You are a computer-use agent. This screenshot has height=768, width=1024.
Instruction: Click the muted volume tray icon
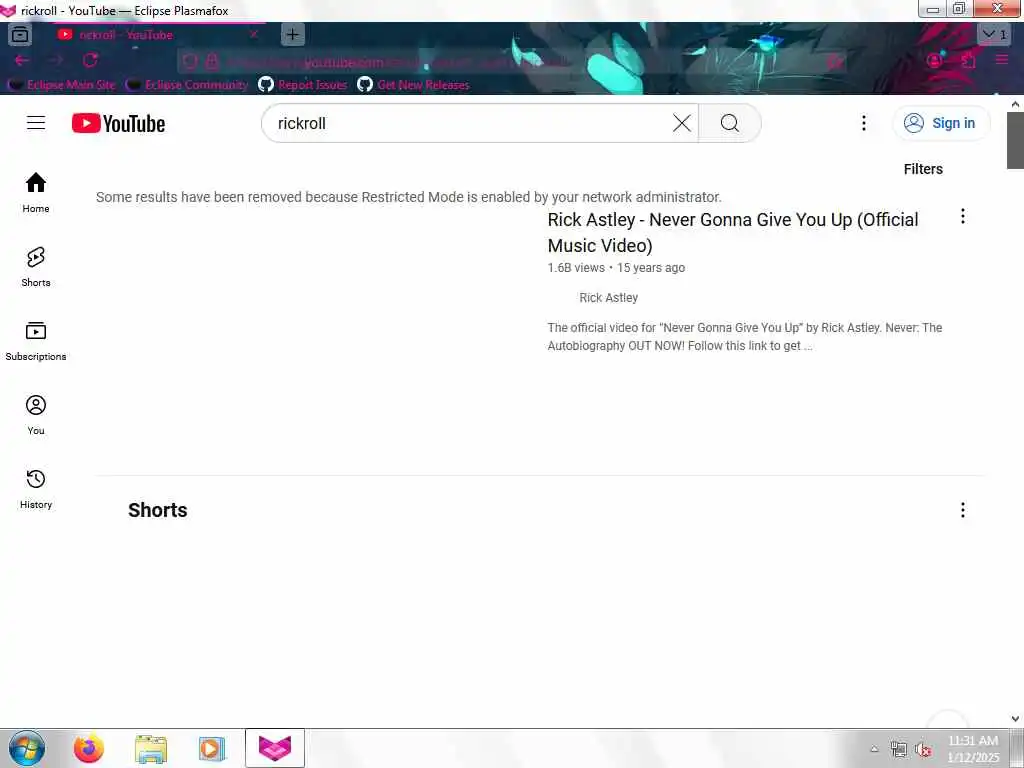(x=923, y=749)
